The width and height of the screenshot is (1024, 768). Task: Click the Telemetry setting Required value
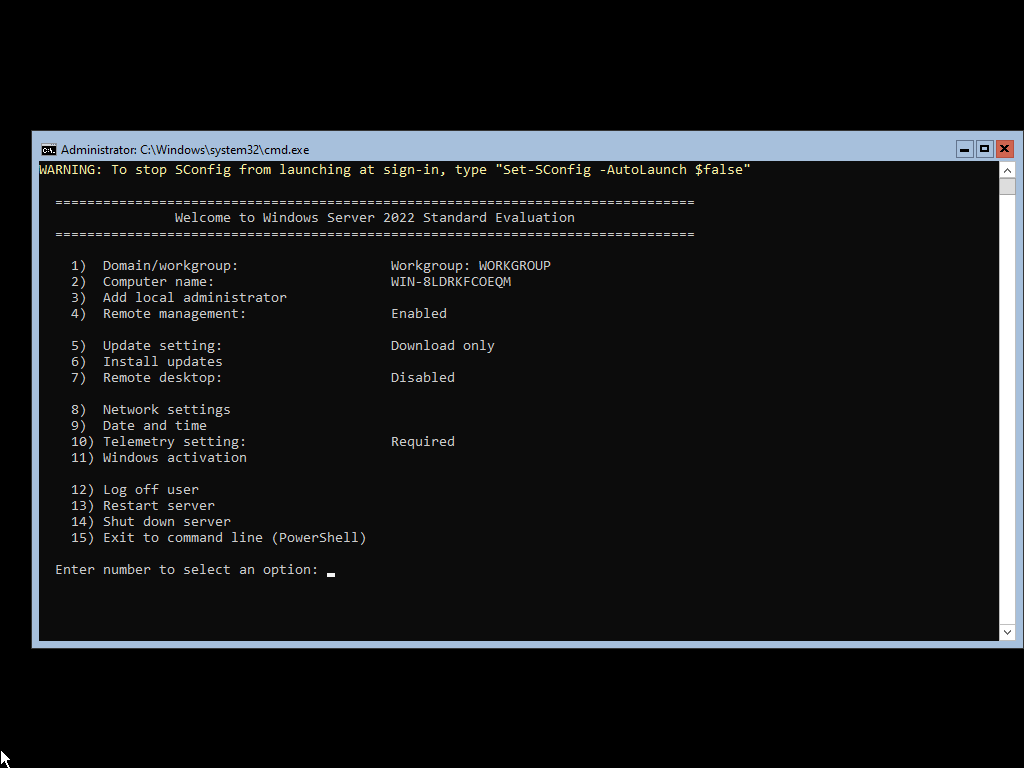point(422,441)
